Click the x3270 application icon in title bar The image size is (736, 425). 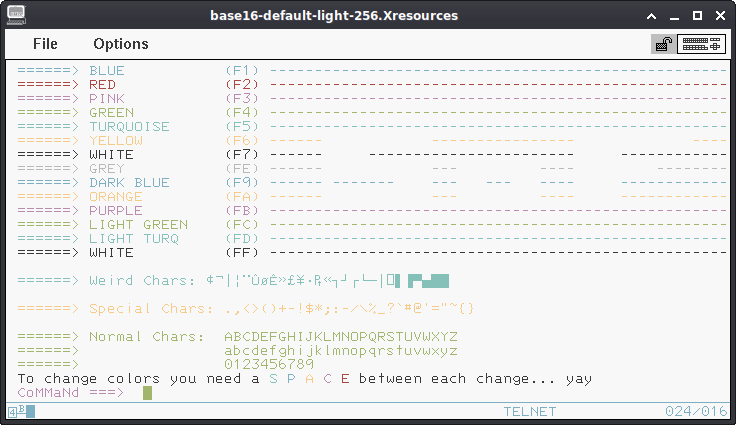click(x=16, y=15)
